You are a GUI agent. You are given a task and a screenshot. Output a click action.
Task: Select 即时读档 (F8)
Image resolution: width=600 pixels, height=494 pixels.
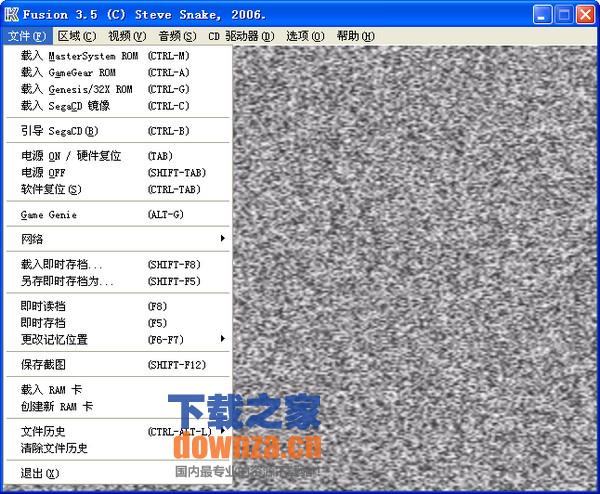pos(118,306)
